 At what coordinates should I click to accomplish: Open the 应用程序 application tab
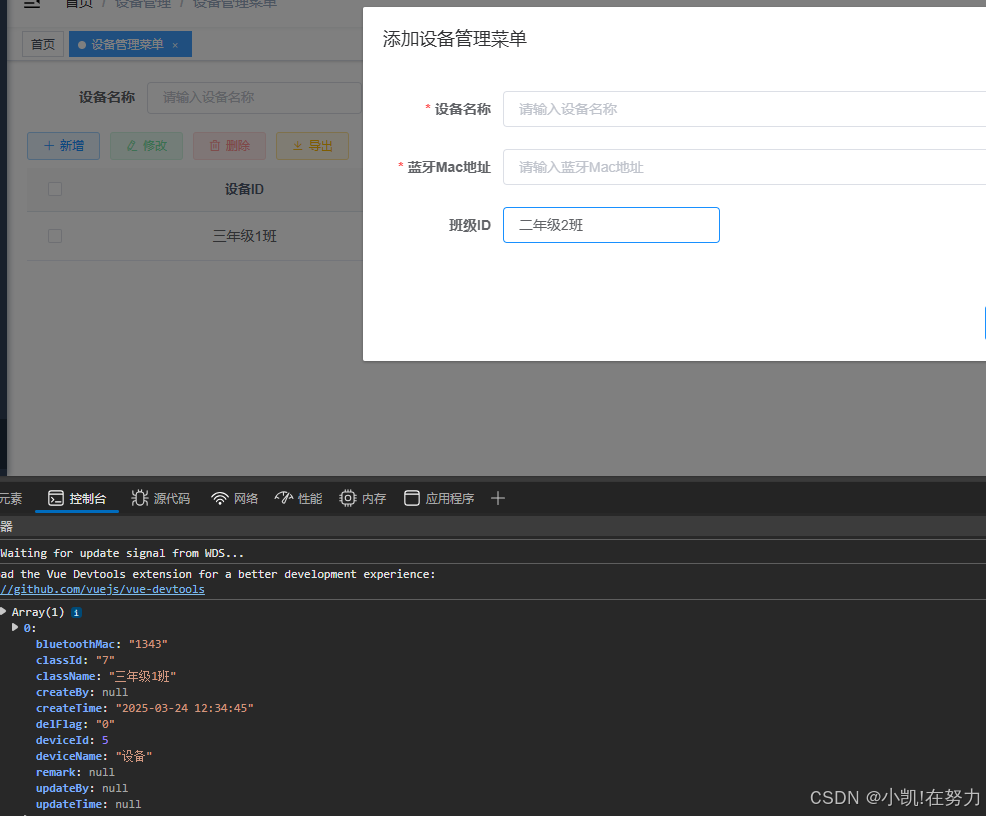pyautogui.click(x=439, y=499)
